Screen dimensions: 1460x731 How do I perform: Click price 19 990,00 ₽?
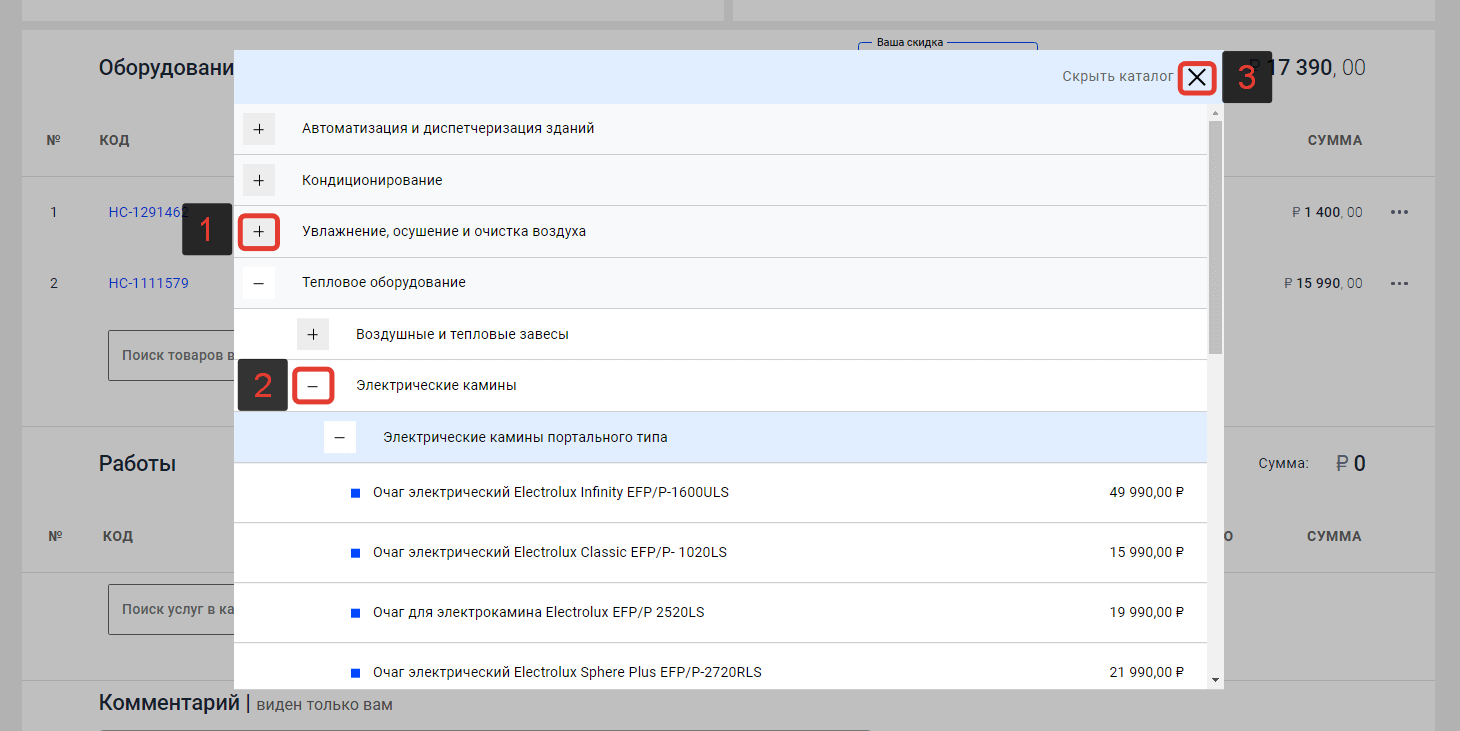1147,612
